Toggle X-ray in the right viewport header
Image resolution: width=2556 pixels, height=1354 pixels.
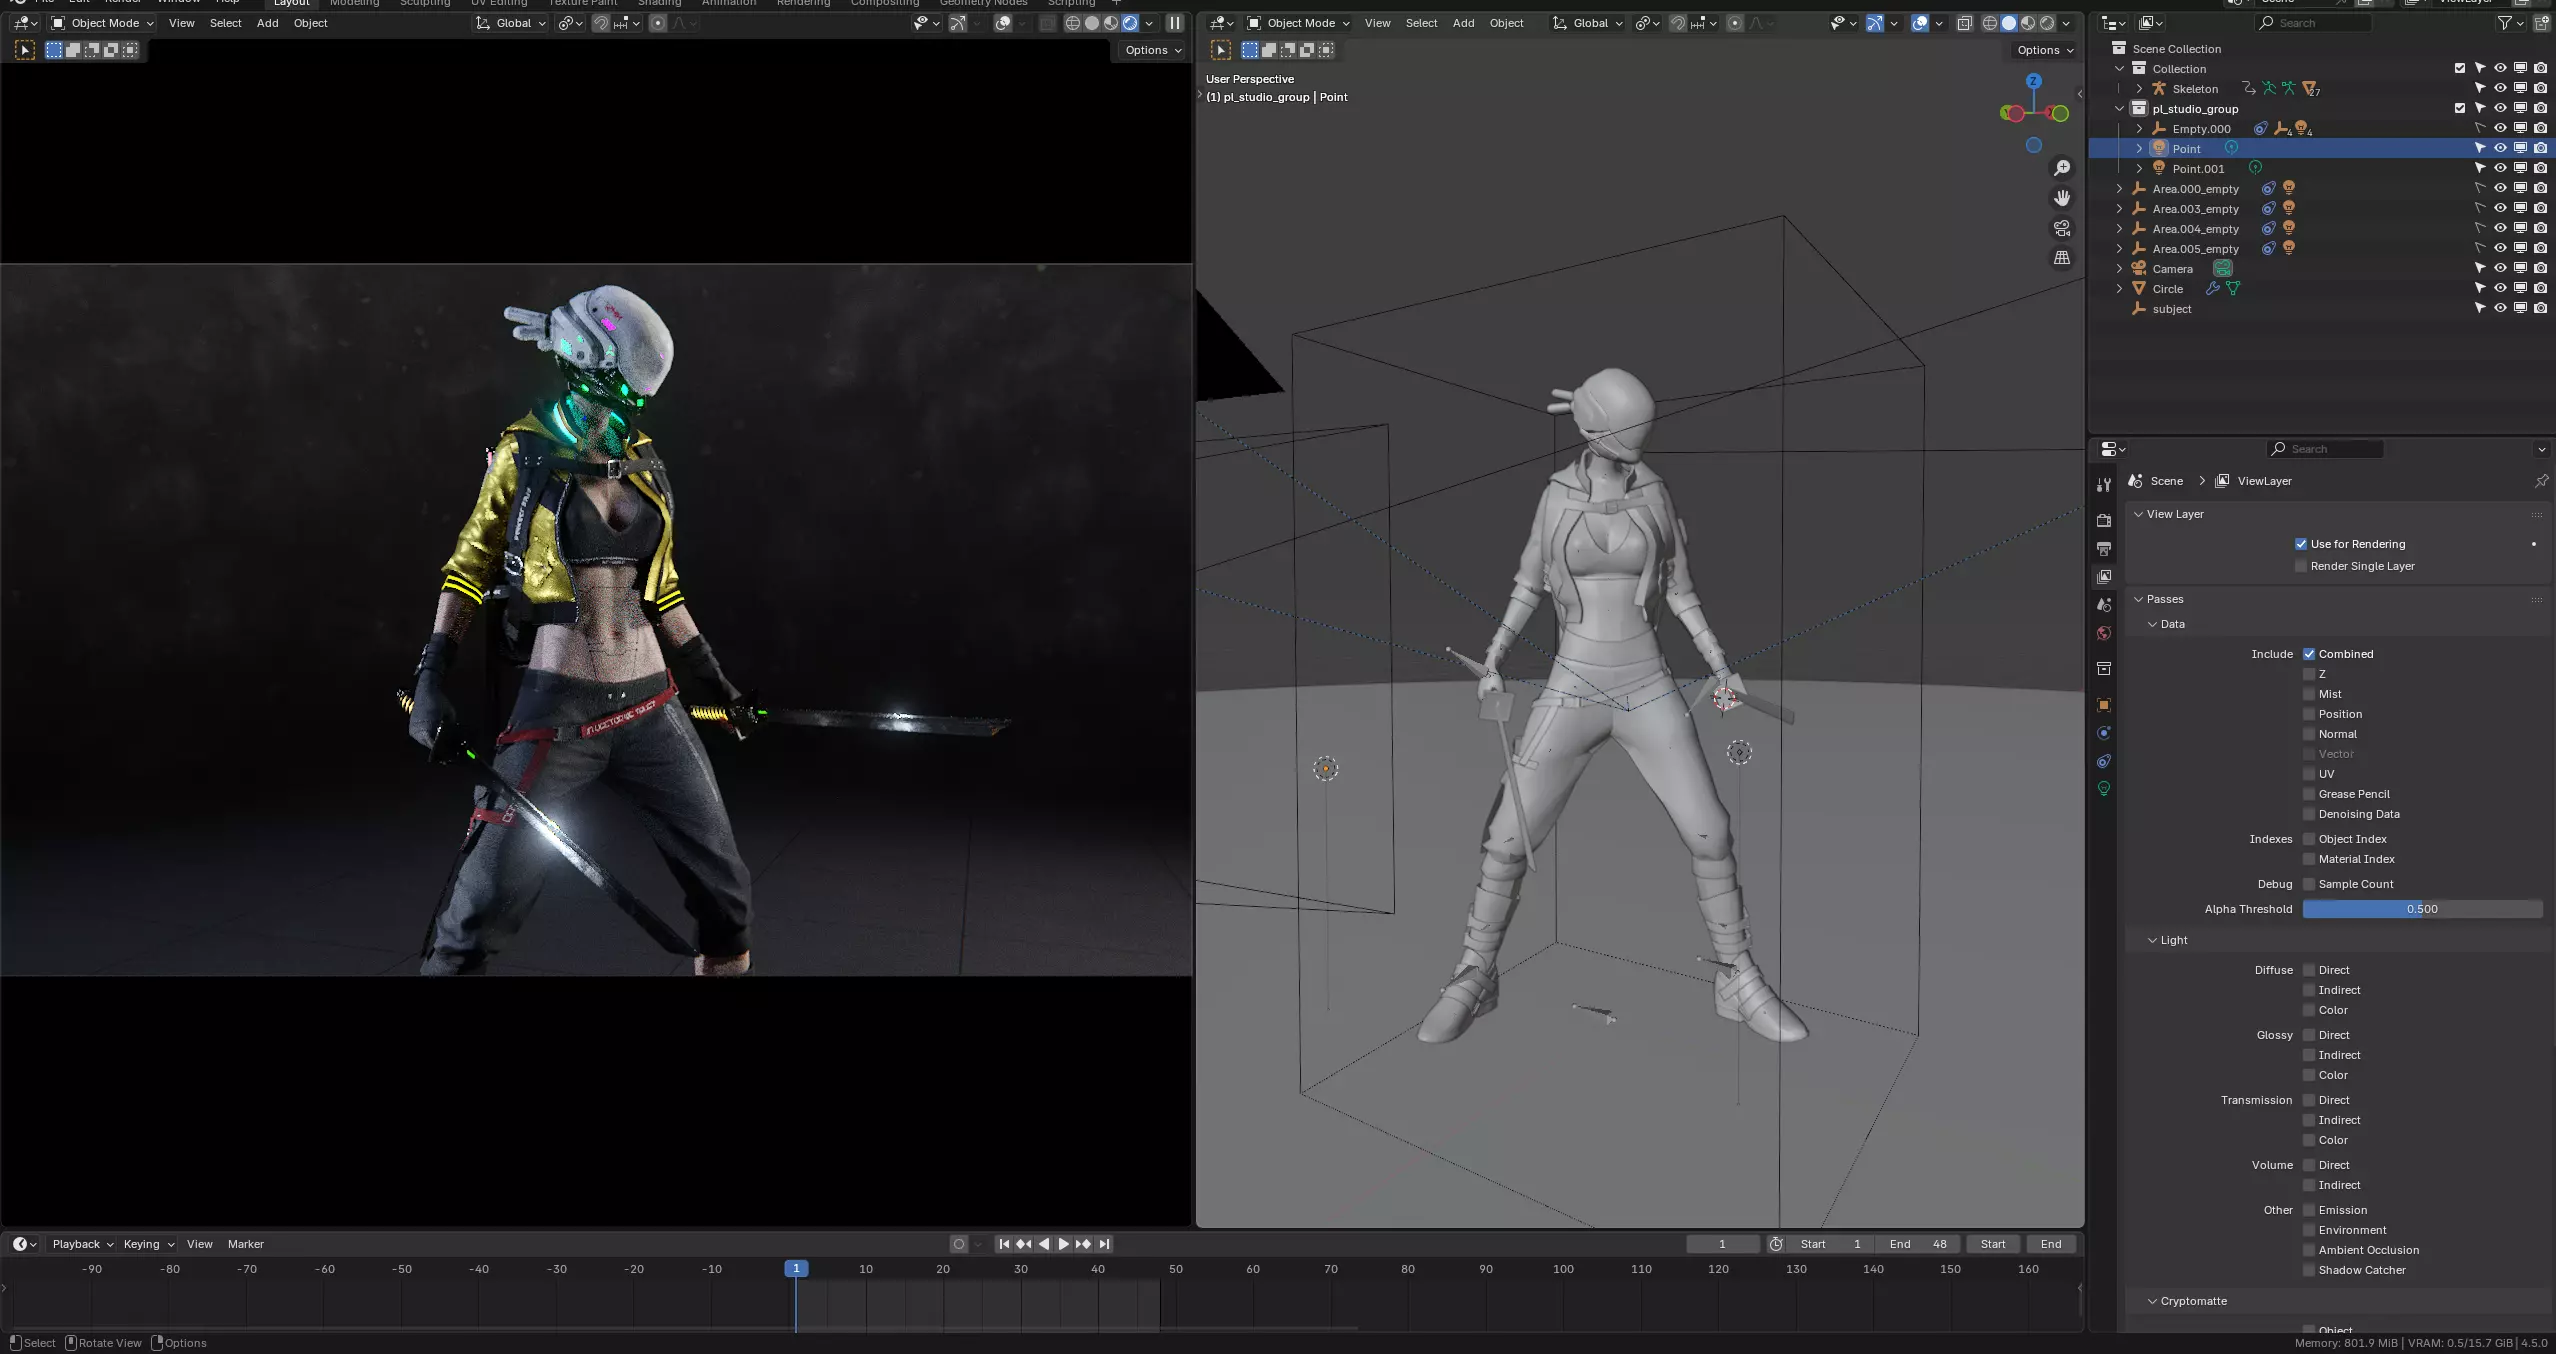1964,23
